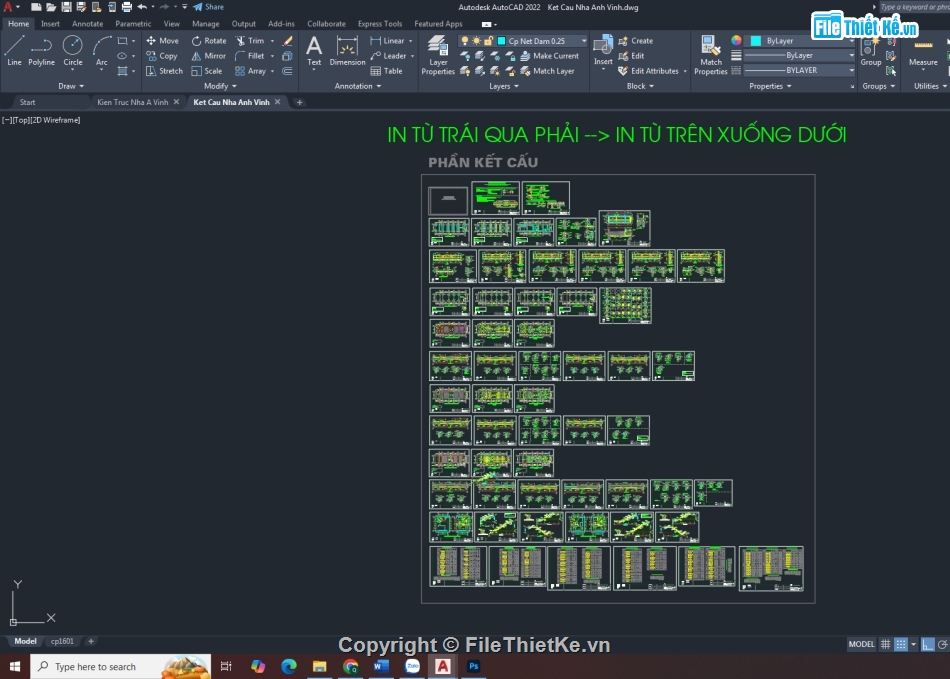
Task: Click the Mirror tool
Action: 208,56
